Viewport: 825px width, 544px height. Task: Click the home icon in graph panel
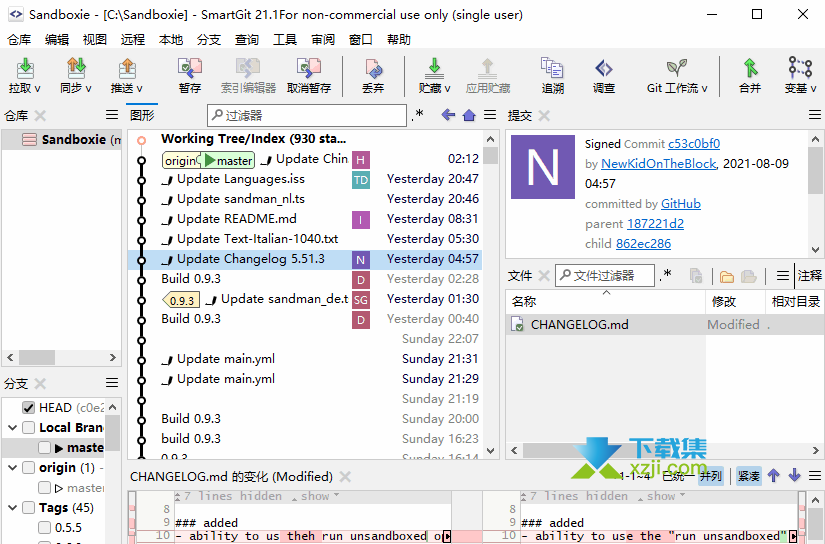(469, 115)
